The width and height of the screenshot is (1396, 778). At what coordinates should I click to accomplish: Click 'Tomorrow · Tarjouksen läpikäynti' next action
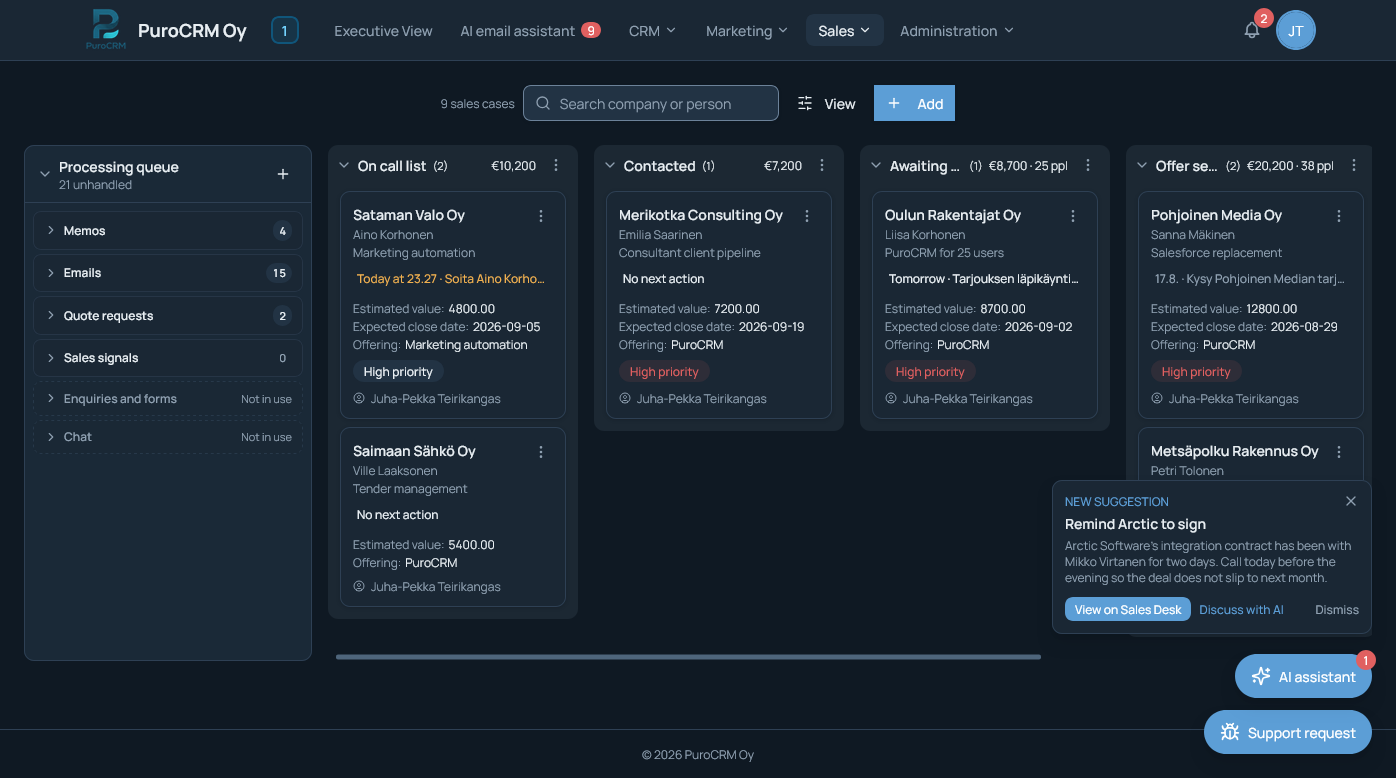point(984,279)
